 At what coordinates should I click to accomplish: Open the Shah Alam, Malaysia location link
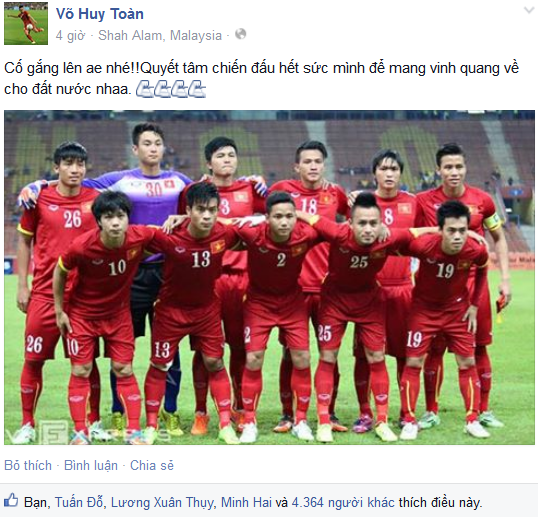click(160, 35)
